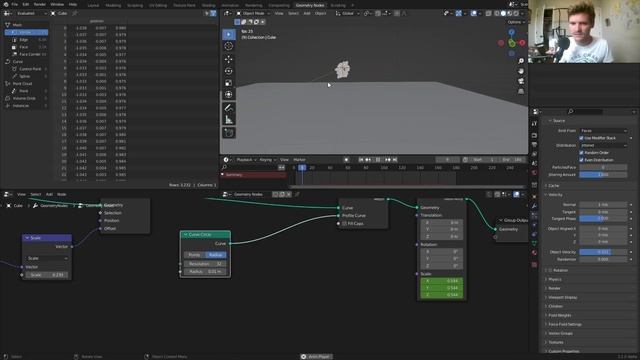Open the Particle properties tab icon

coord(534,216)
